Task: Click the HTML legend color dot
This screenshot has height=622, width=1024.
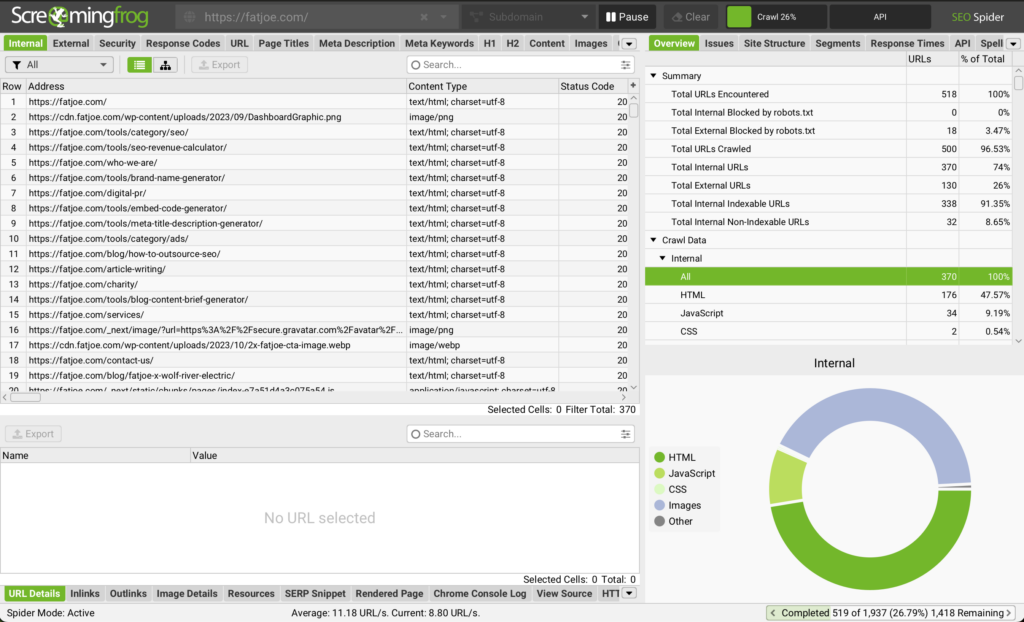Action: click(660, 457)
